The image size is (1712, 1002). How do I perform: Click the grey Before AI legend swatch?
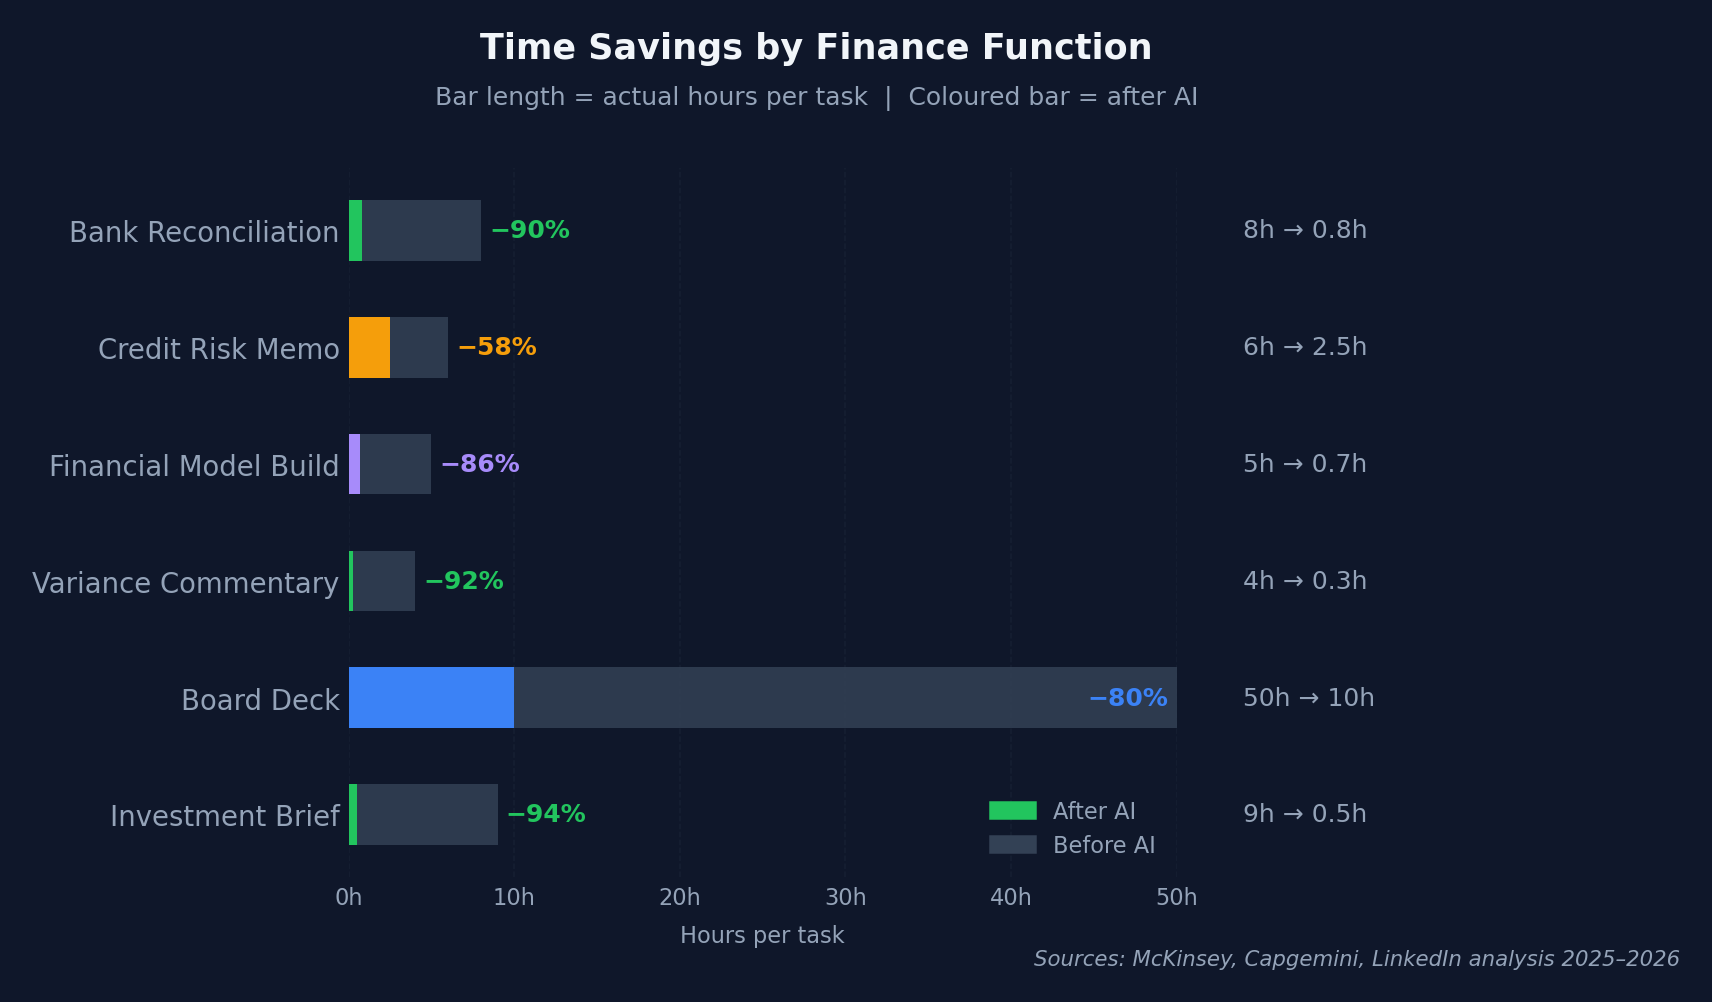(x=1012, y=845)
